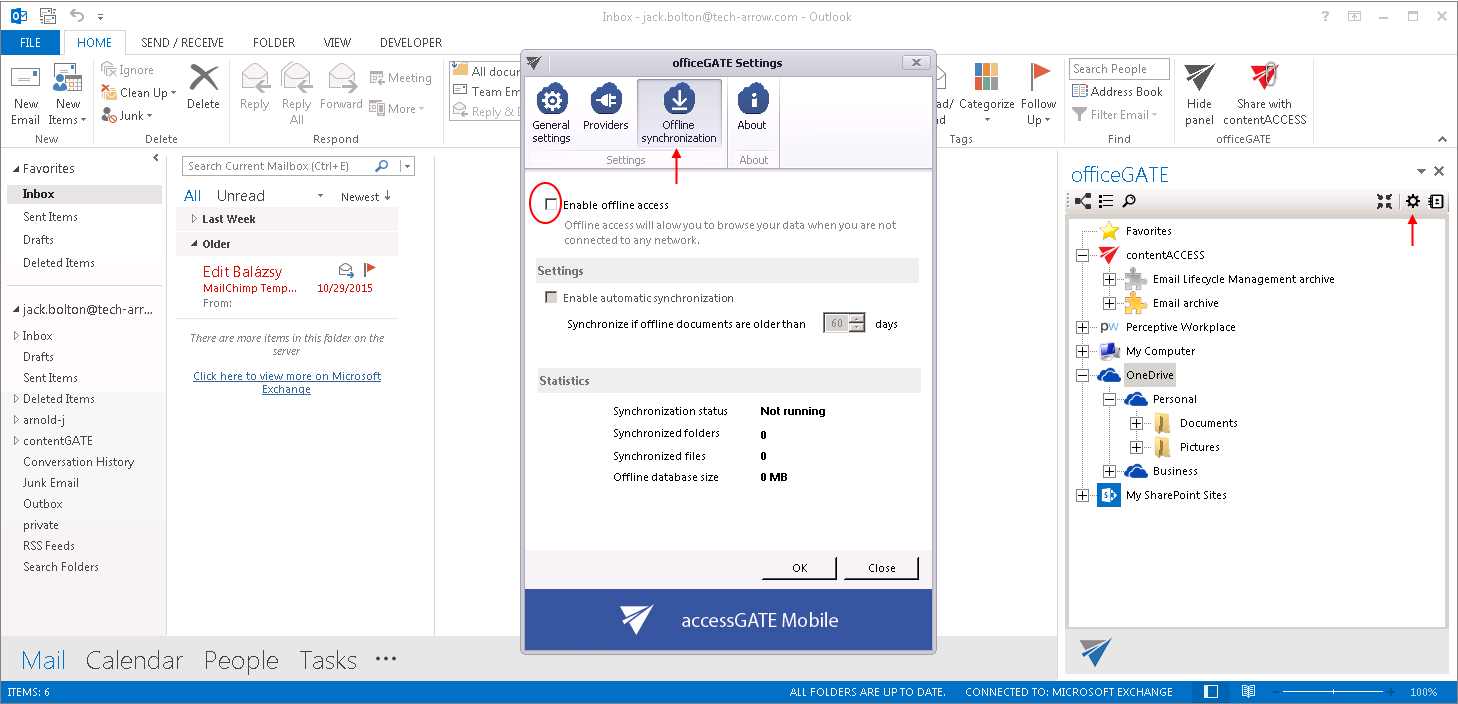Open Tasks navigation
The height and width of the screenshot is (704, 1458).
328,660
